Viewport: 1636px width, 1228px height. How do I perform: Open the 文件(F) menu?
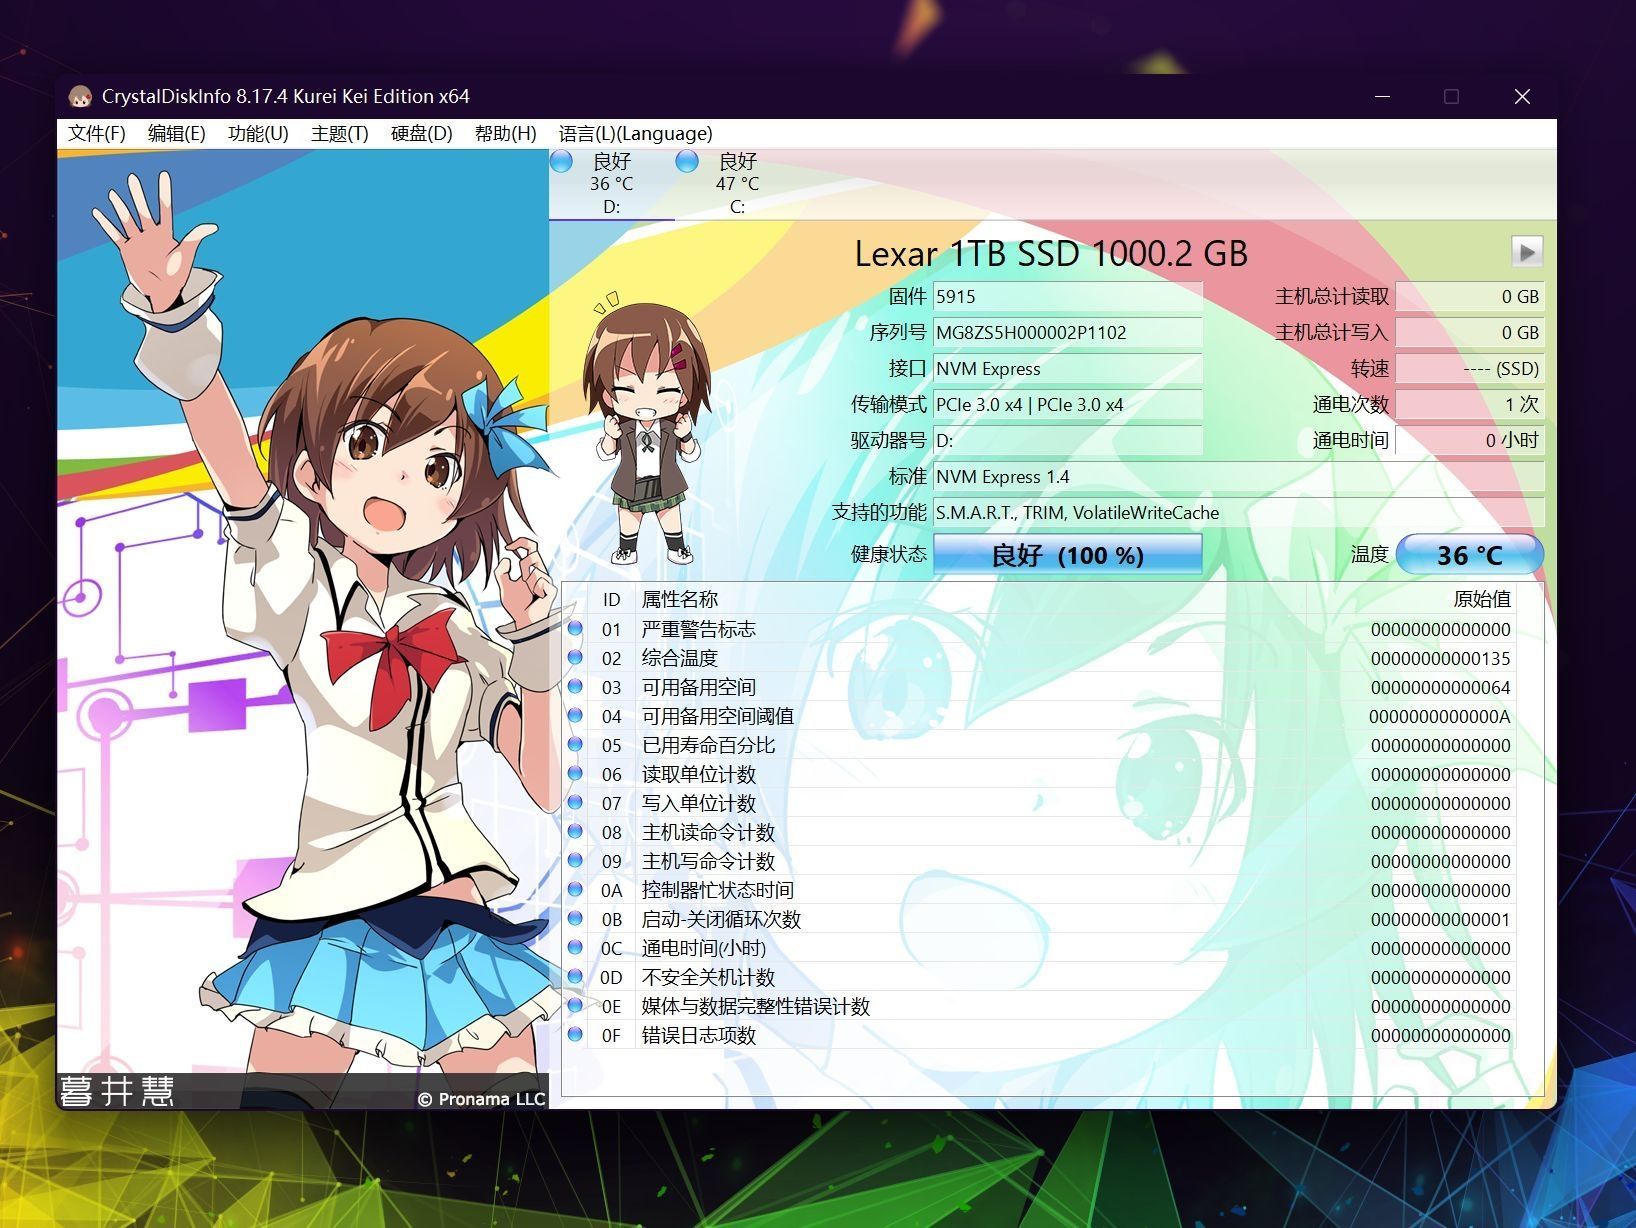(x=96, y=134)
